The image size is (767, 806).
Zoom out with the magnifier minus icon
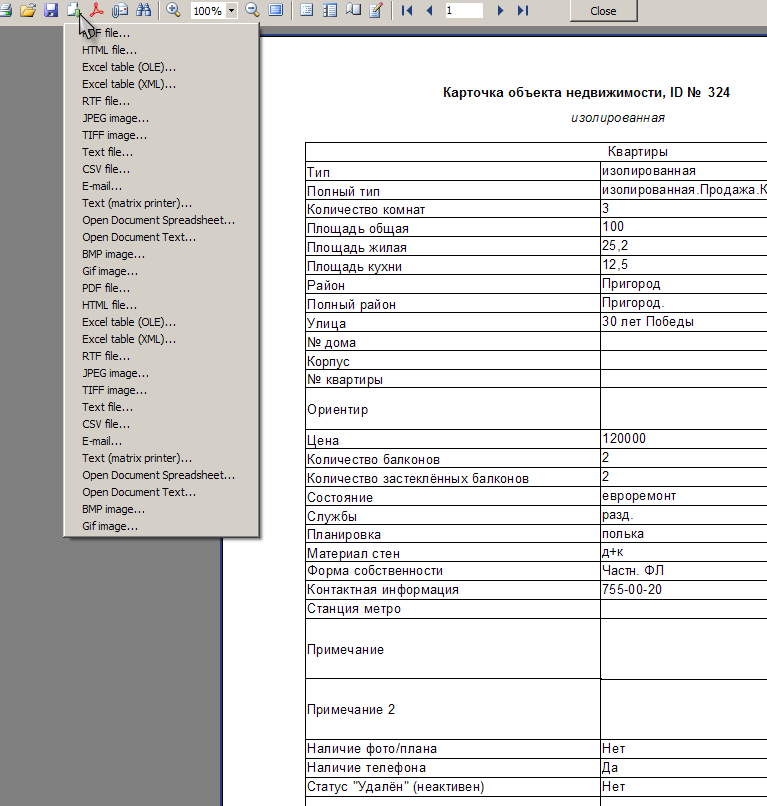(x=252, y=10)
